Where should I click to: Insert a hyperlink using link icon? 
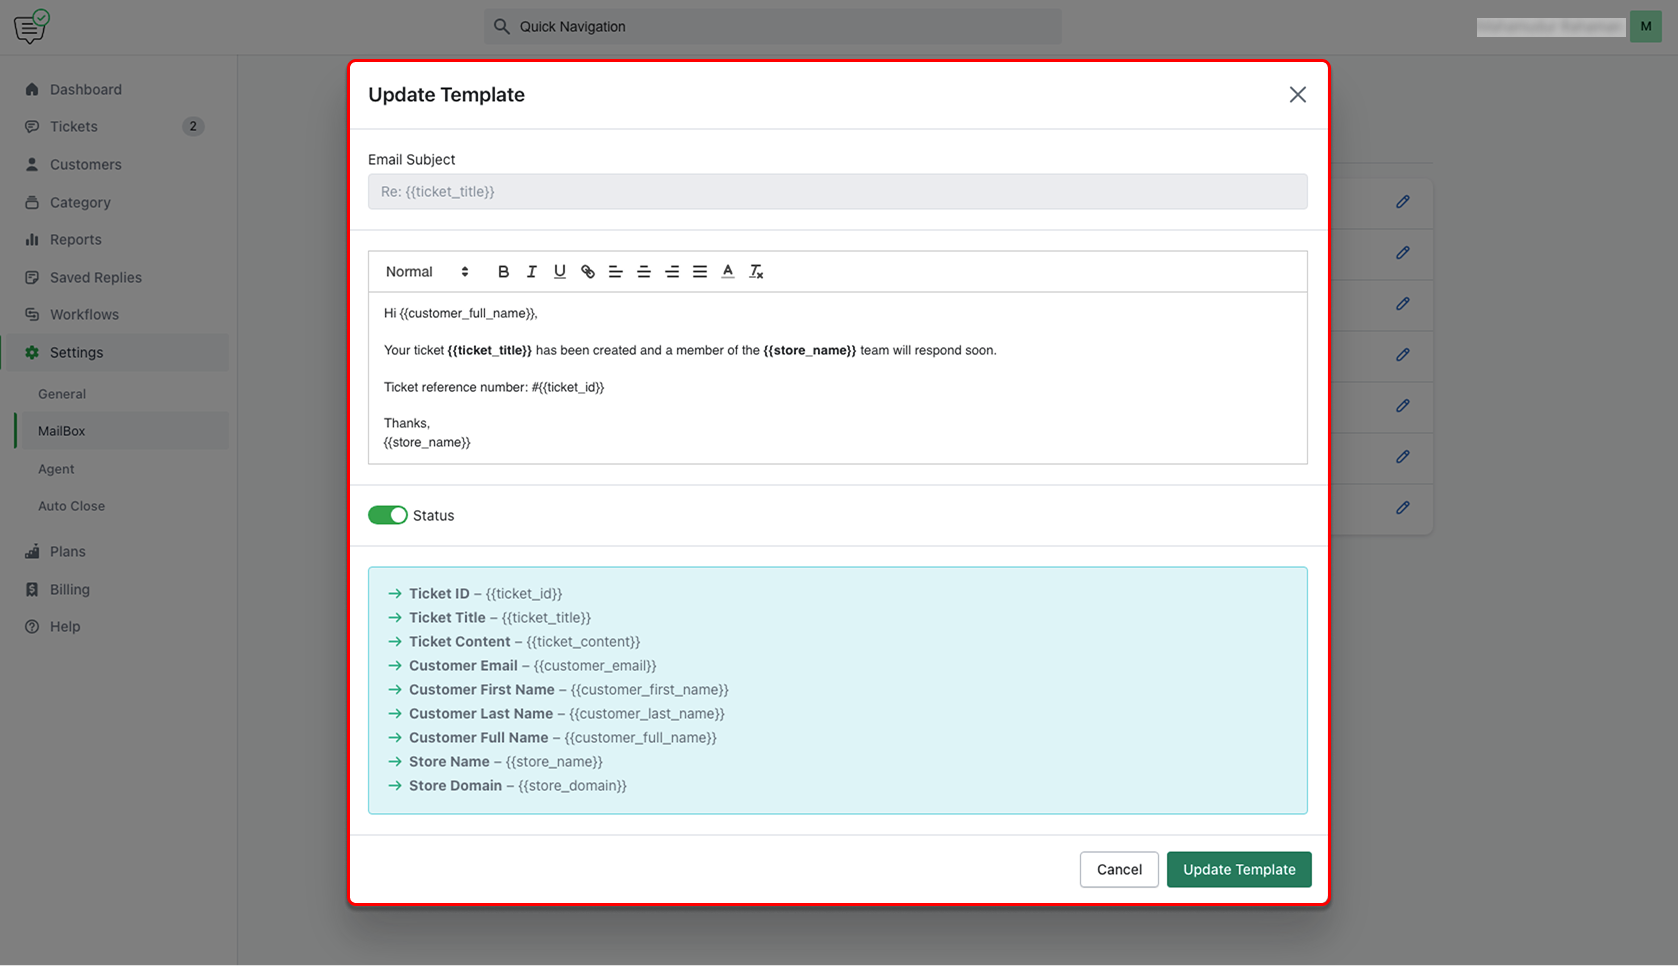pyautogui.click(x=588, y=272)
